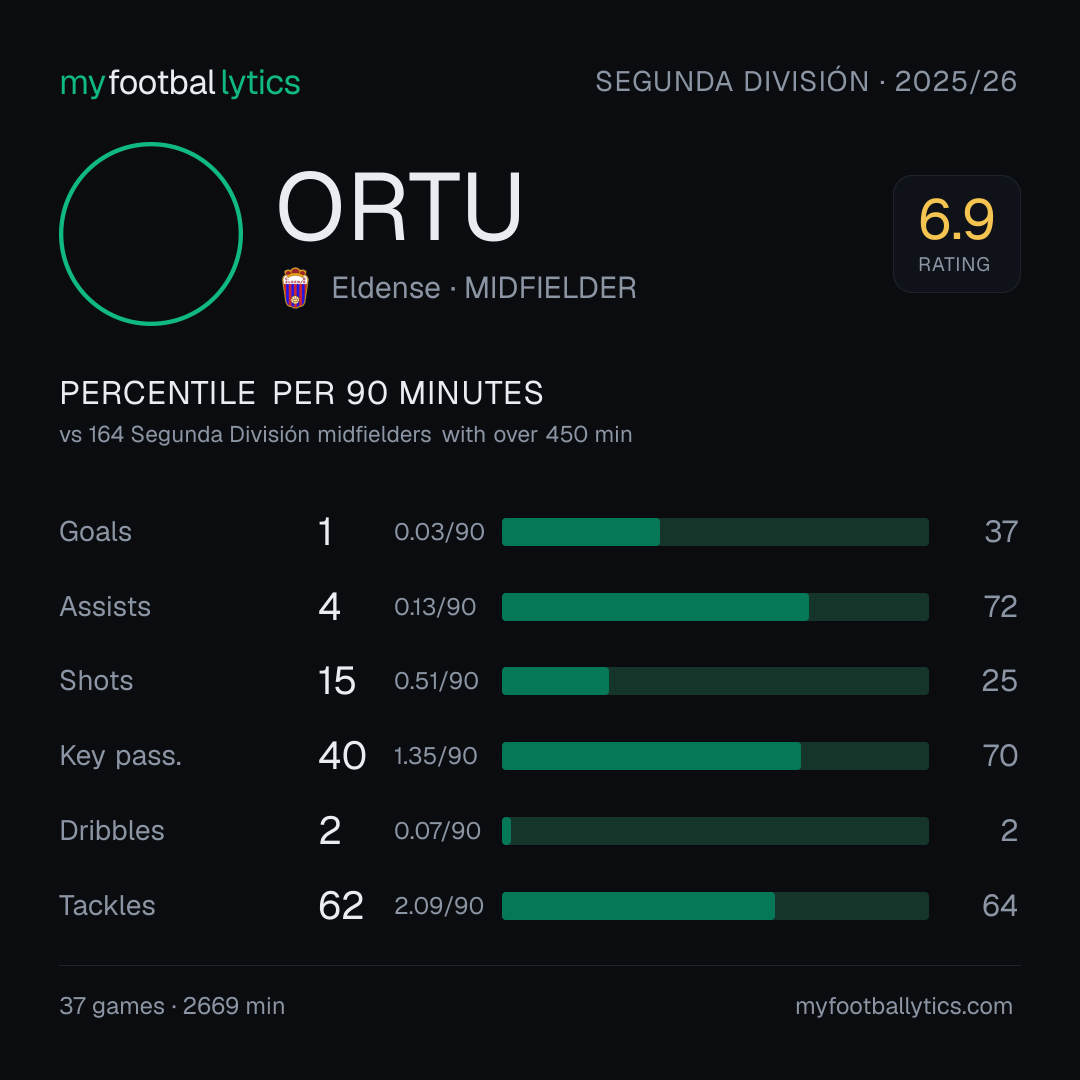Click the Eldense club crest icon
The width and height of the screenshot is (1080, 1080).
(295, 288)
